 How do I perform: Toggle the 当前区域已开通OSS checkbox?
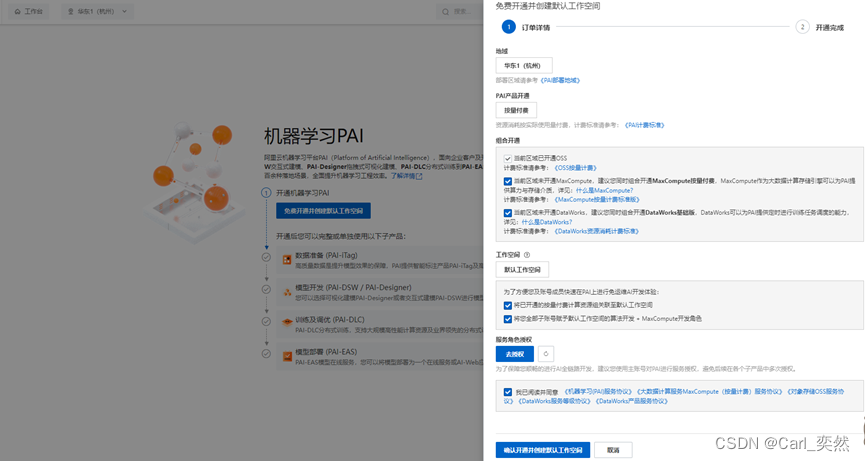[x=508, y=158]
